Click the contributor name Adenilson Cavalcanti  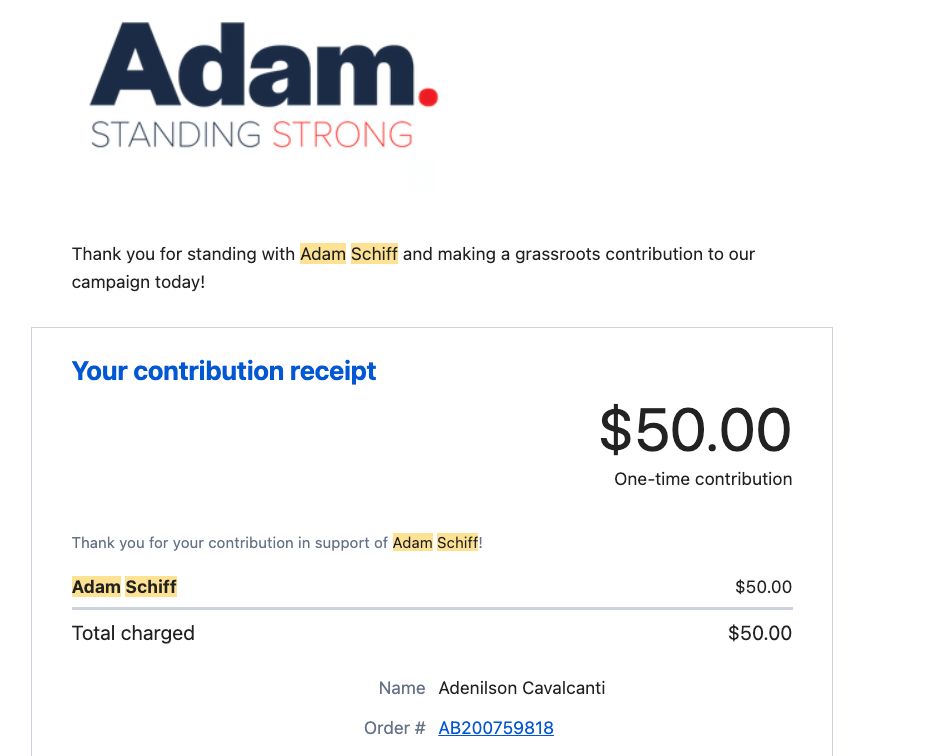pos(522,688)
